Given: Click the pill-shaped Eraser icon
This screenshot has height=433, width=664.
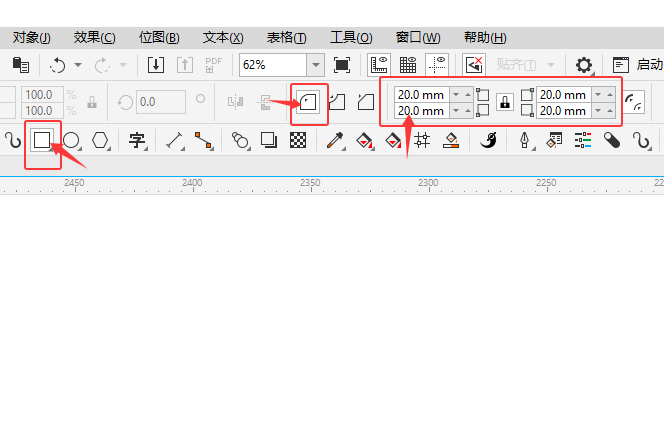Looking at the screenshot, I should click(x=612, y=140).
